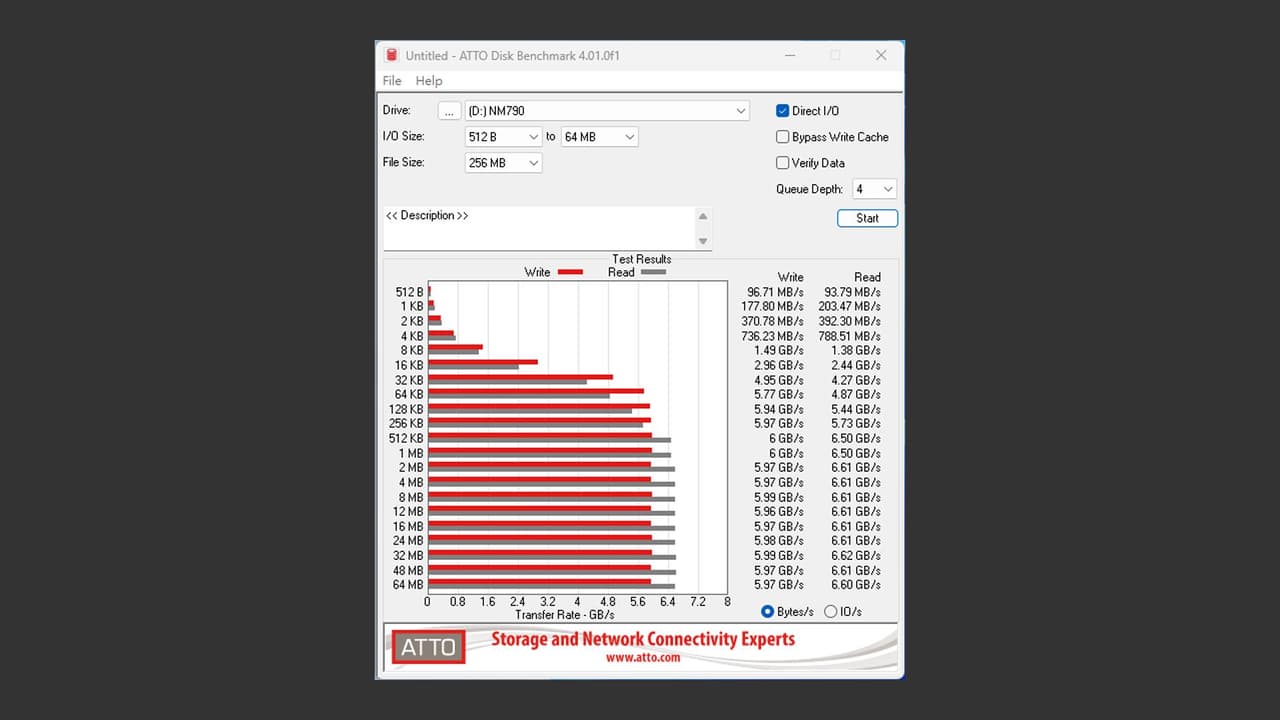
Task: Enable the Verify Data checkbox
Action: (x=783, y=163)
